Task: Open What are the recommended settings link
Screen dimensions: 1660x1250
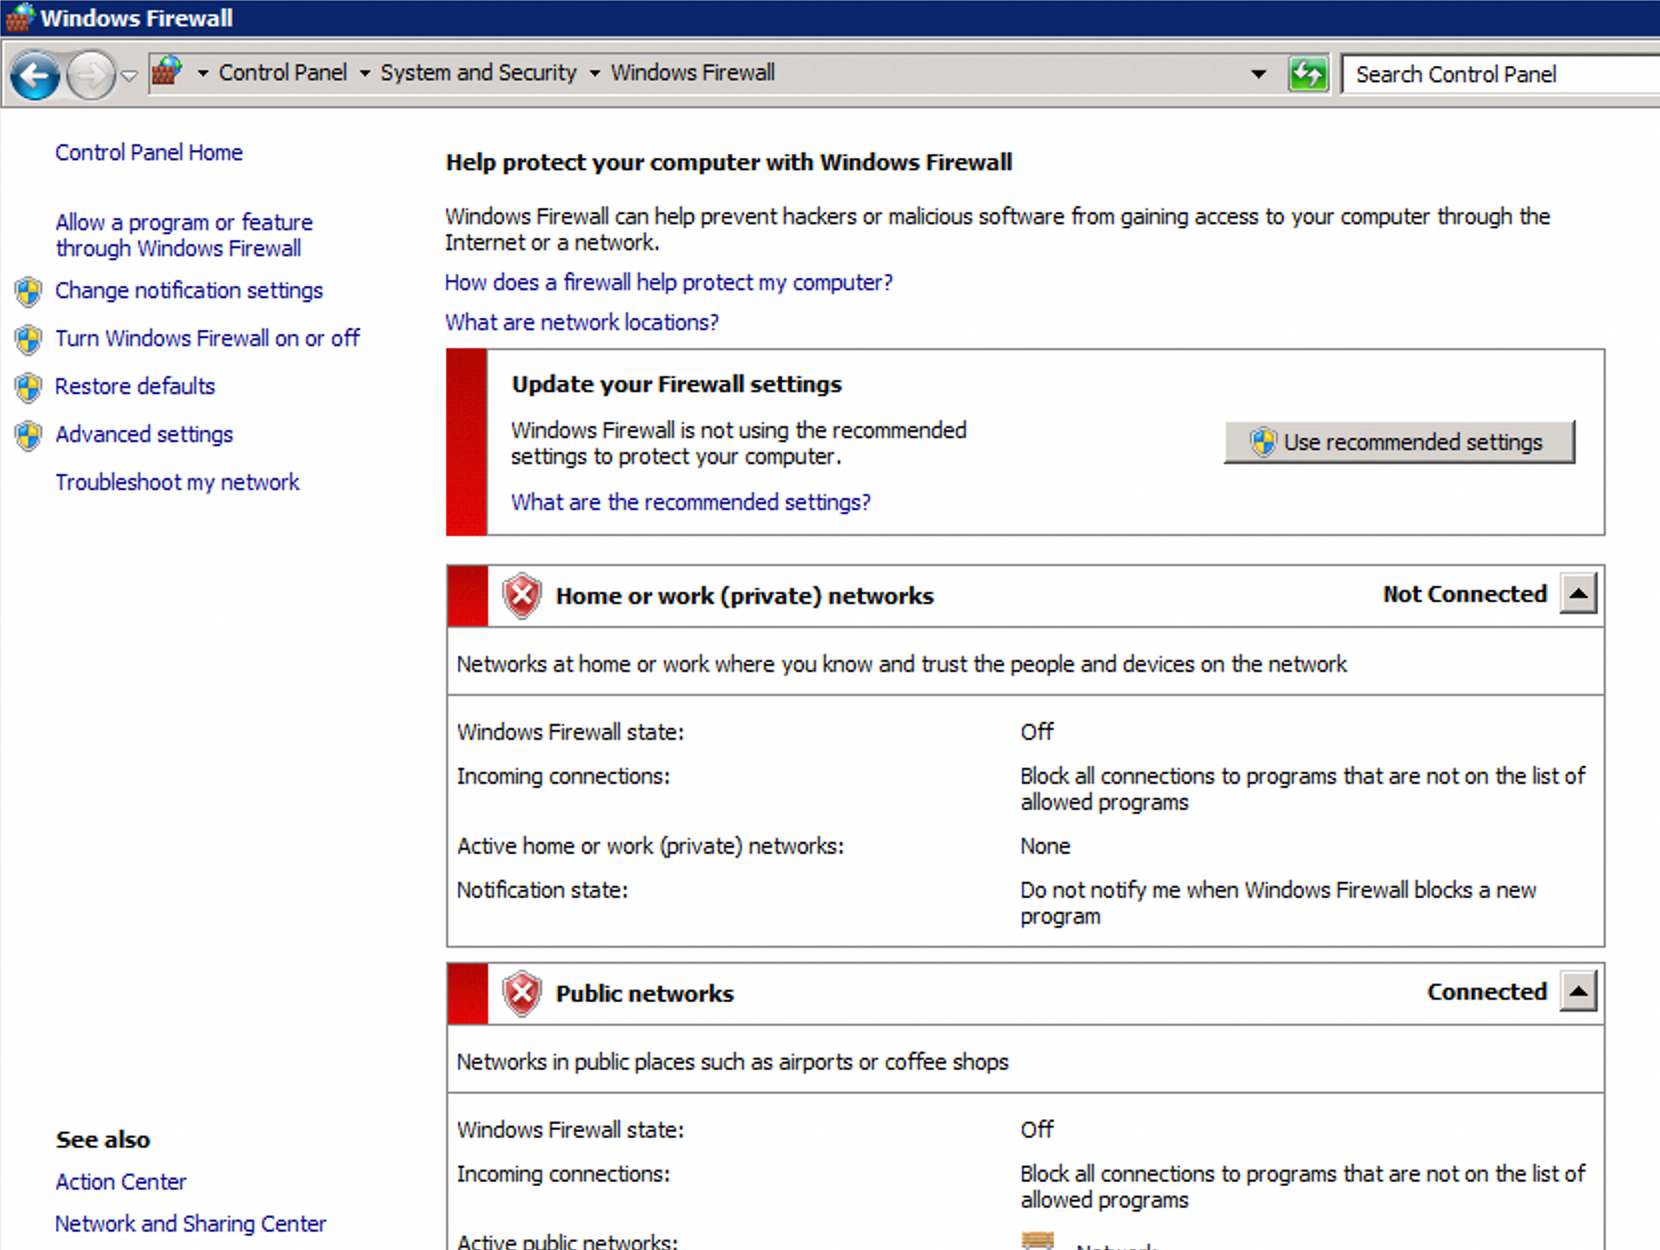Action: [x=690, y=502]
